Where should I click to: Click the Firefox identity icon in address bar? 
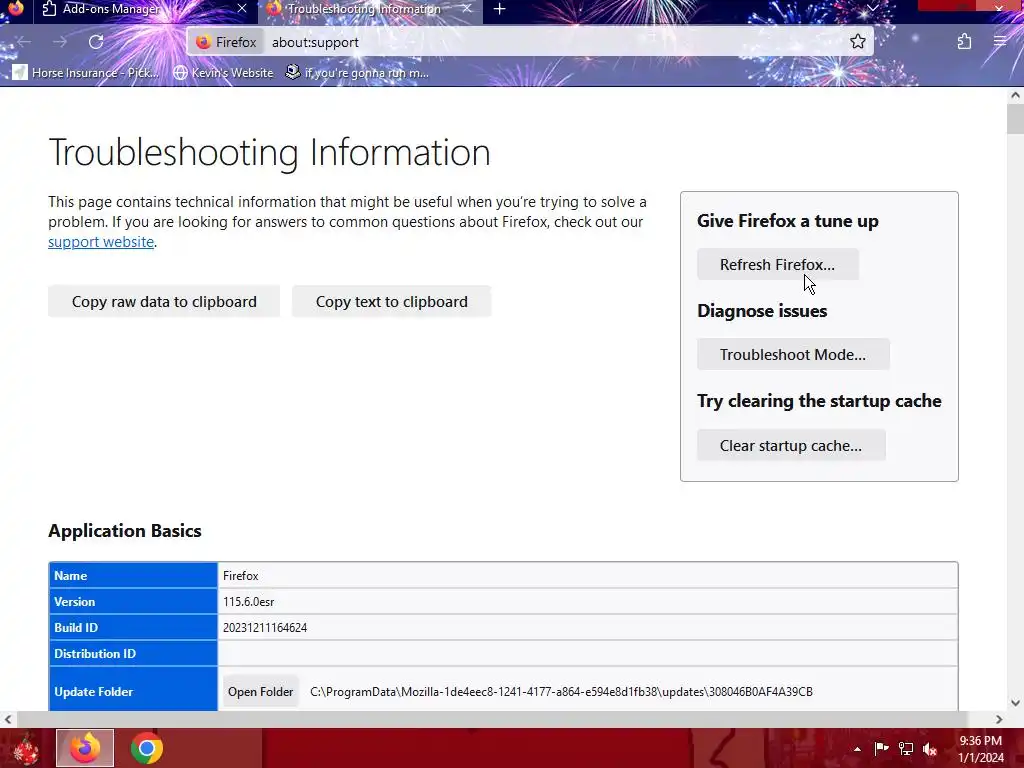point(226,42)
